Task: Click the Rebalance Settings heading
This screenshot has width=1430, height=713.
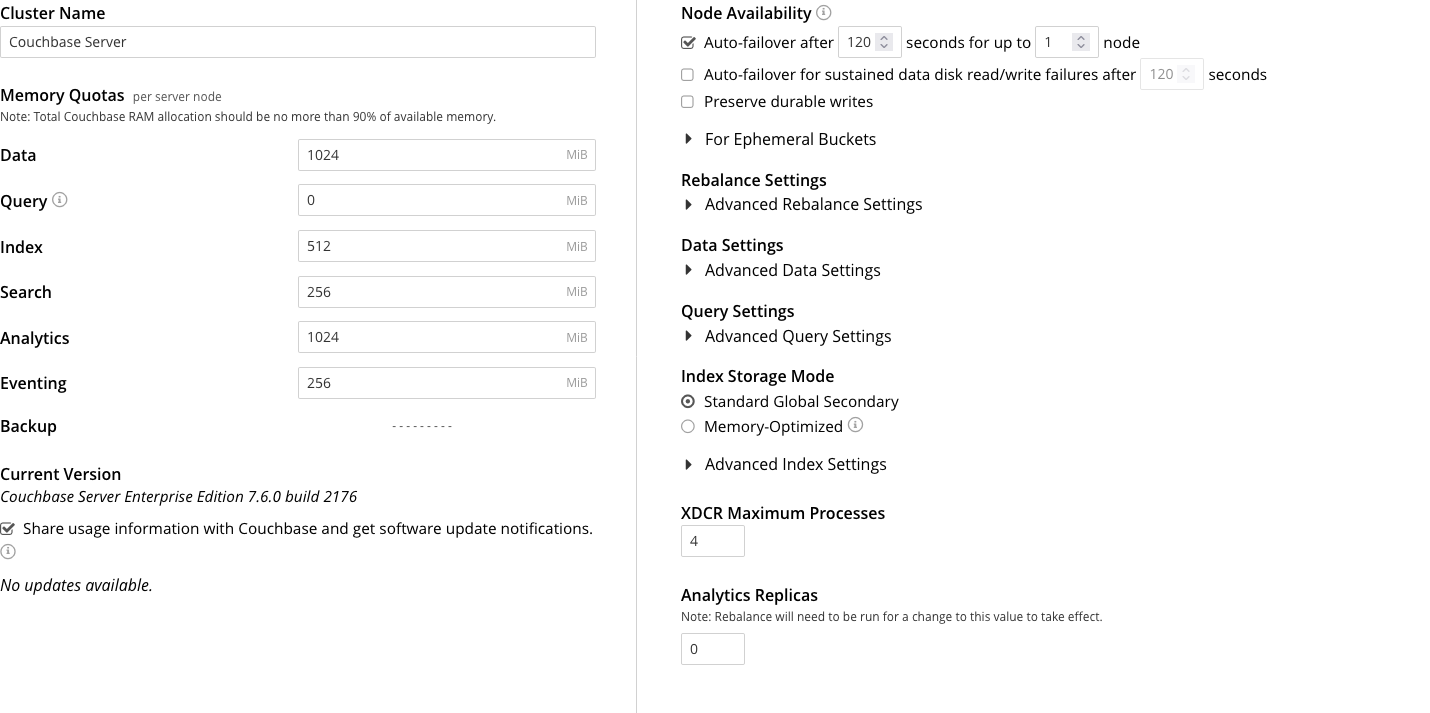Action: coord(754,180)
